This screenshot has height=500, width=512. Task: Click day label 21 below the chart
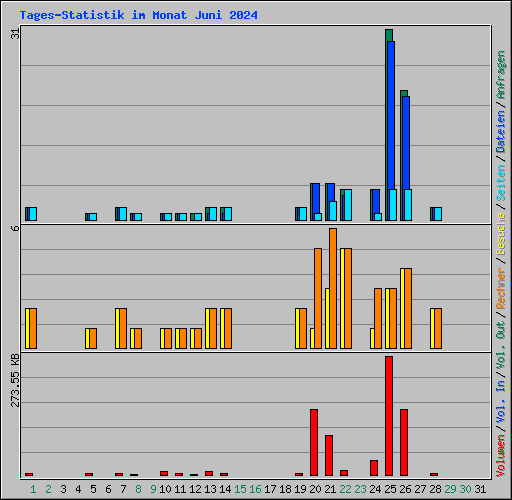coord(330,489)
